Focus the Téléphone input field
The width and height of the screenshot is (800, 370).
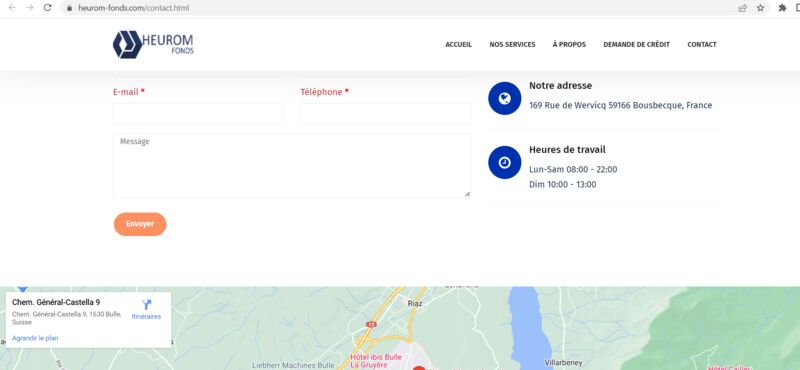coord(386,113)
